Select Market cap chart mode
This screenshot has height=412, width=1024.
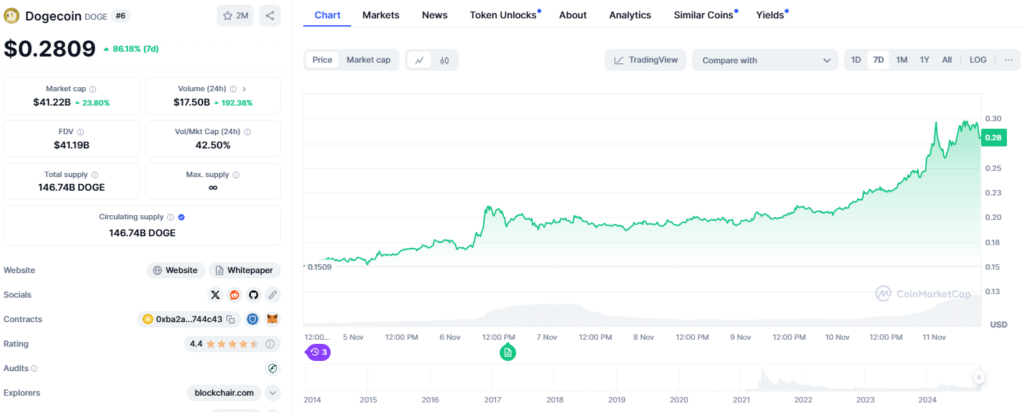click(368, 60)
